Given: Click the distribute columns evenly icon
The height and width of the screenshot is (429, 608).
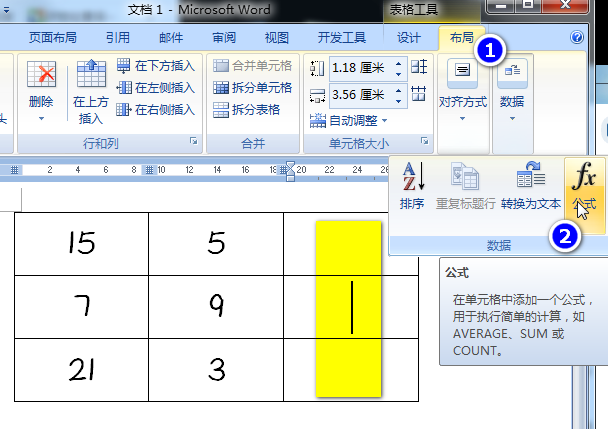Looking at the screenshot, I should pyautogui.click(x=419, y=94).
